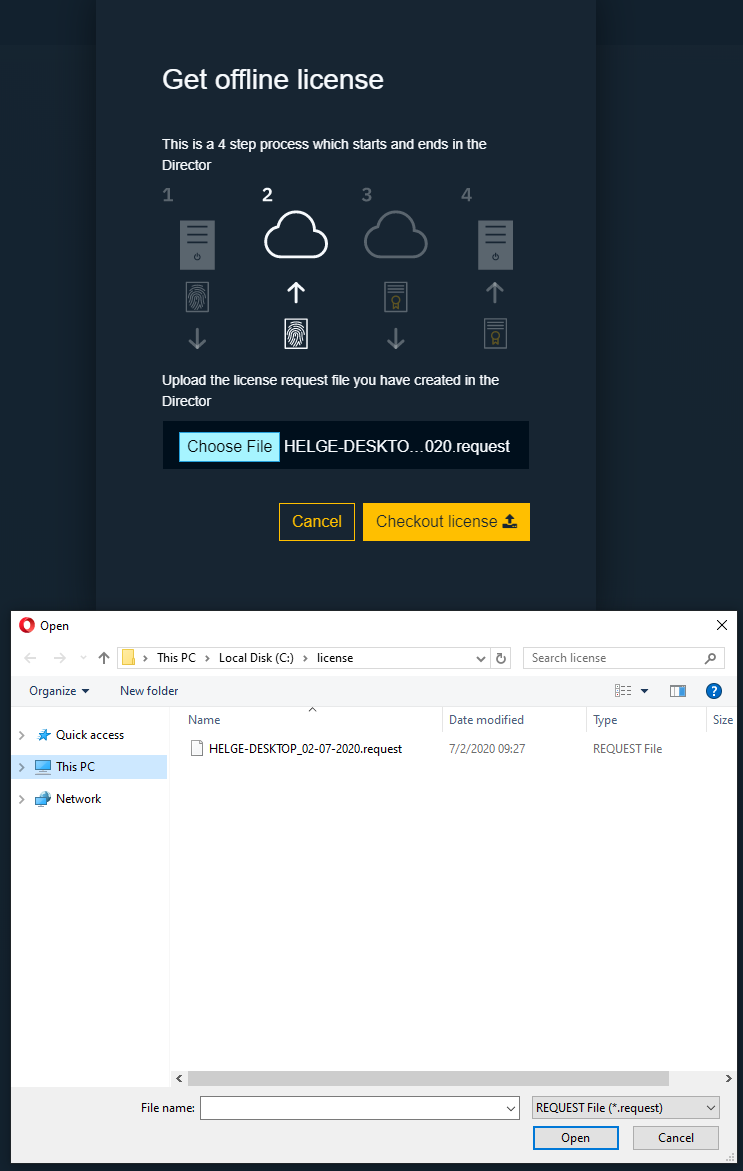Screen dimensions: 743x1171
Task: Expand the Quick access tree node
Action: [22, 735]
